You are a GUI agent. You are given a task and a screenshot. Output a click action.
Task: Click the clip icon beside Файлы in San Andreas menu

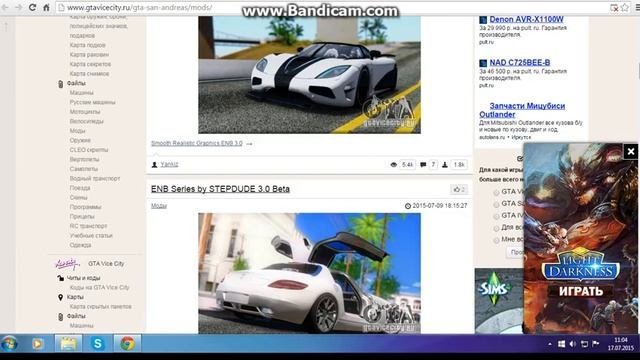[x=60, y=84]
